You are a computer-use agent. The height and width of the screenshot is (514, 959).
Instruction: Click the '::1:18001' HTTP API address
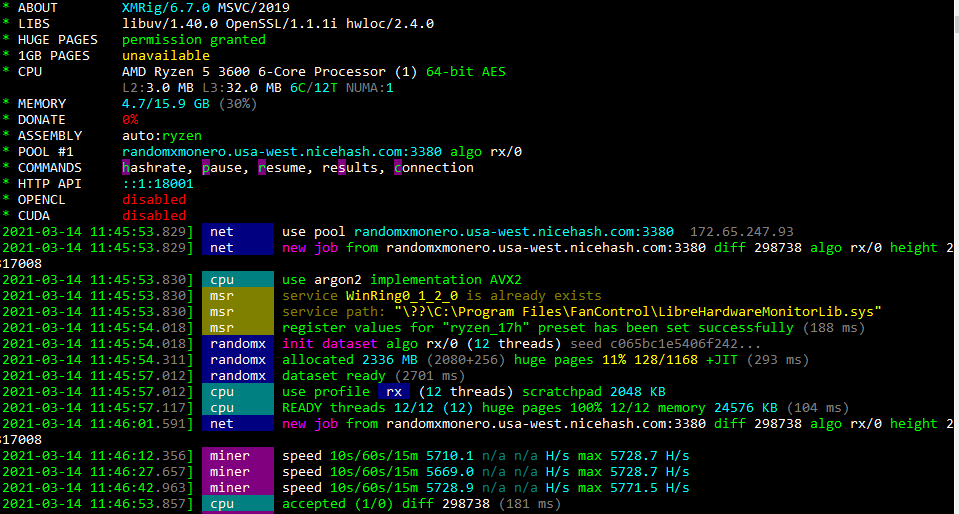click(158, 184)
